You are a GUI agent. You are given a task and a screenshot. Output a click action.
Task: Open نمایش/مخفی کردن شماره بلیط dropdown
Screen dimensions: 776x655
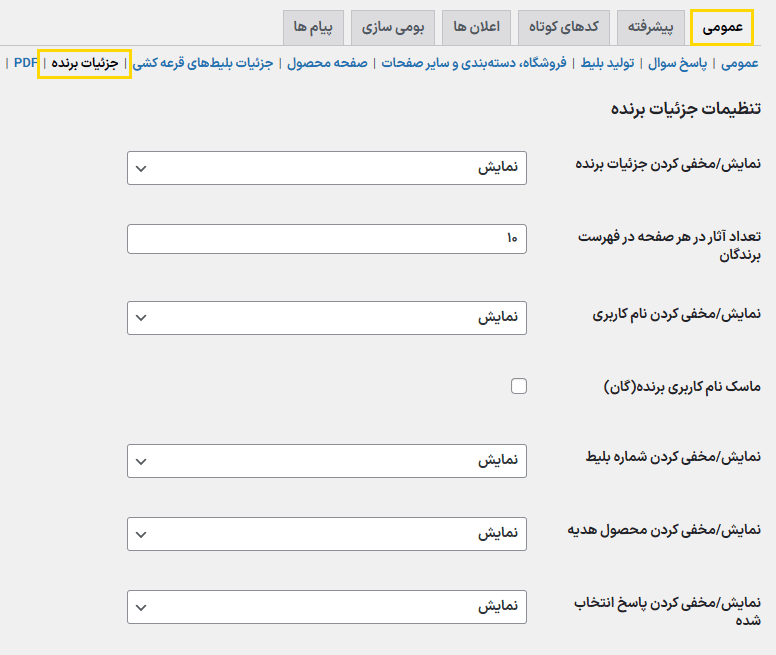[327, 461]
